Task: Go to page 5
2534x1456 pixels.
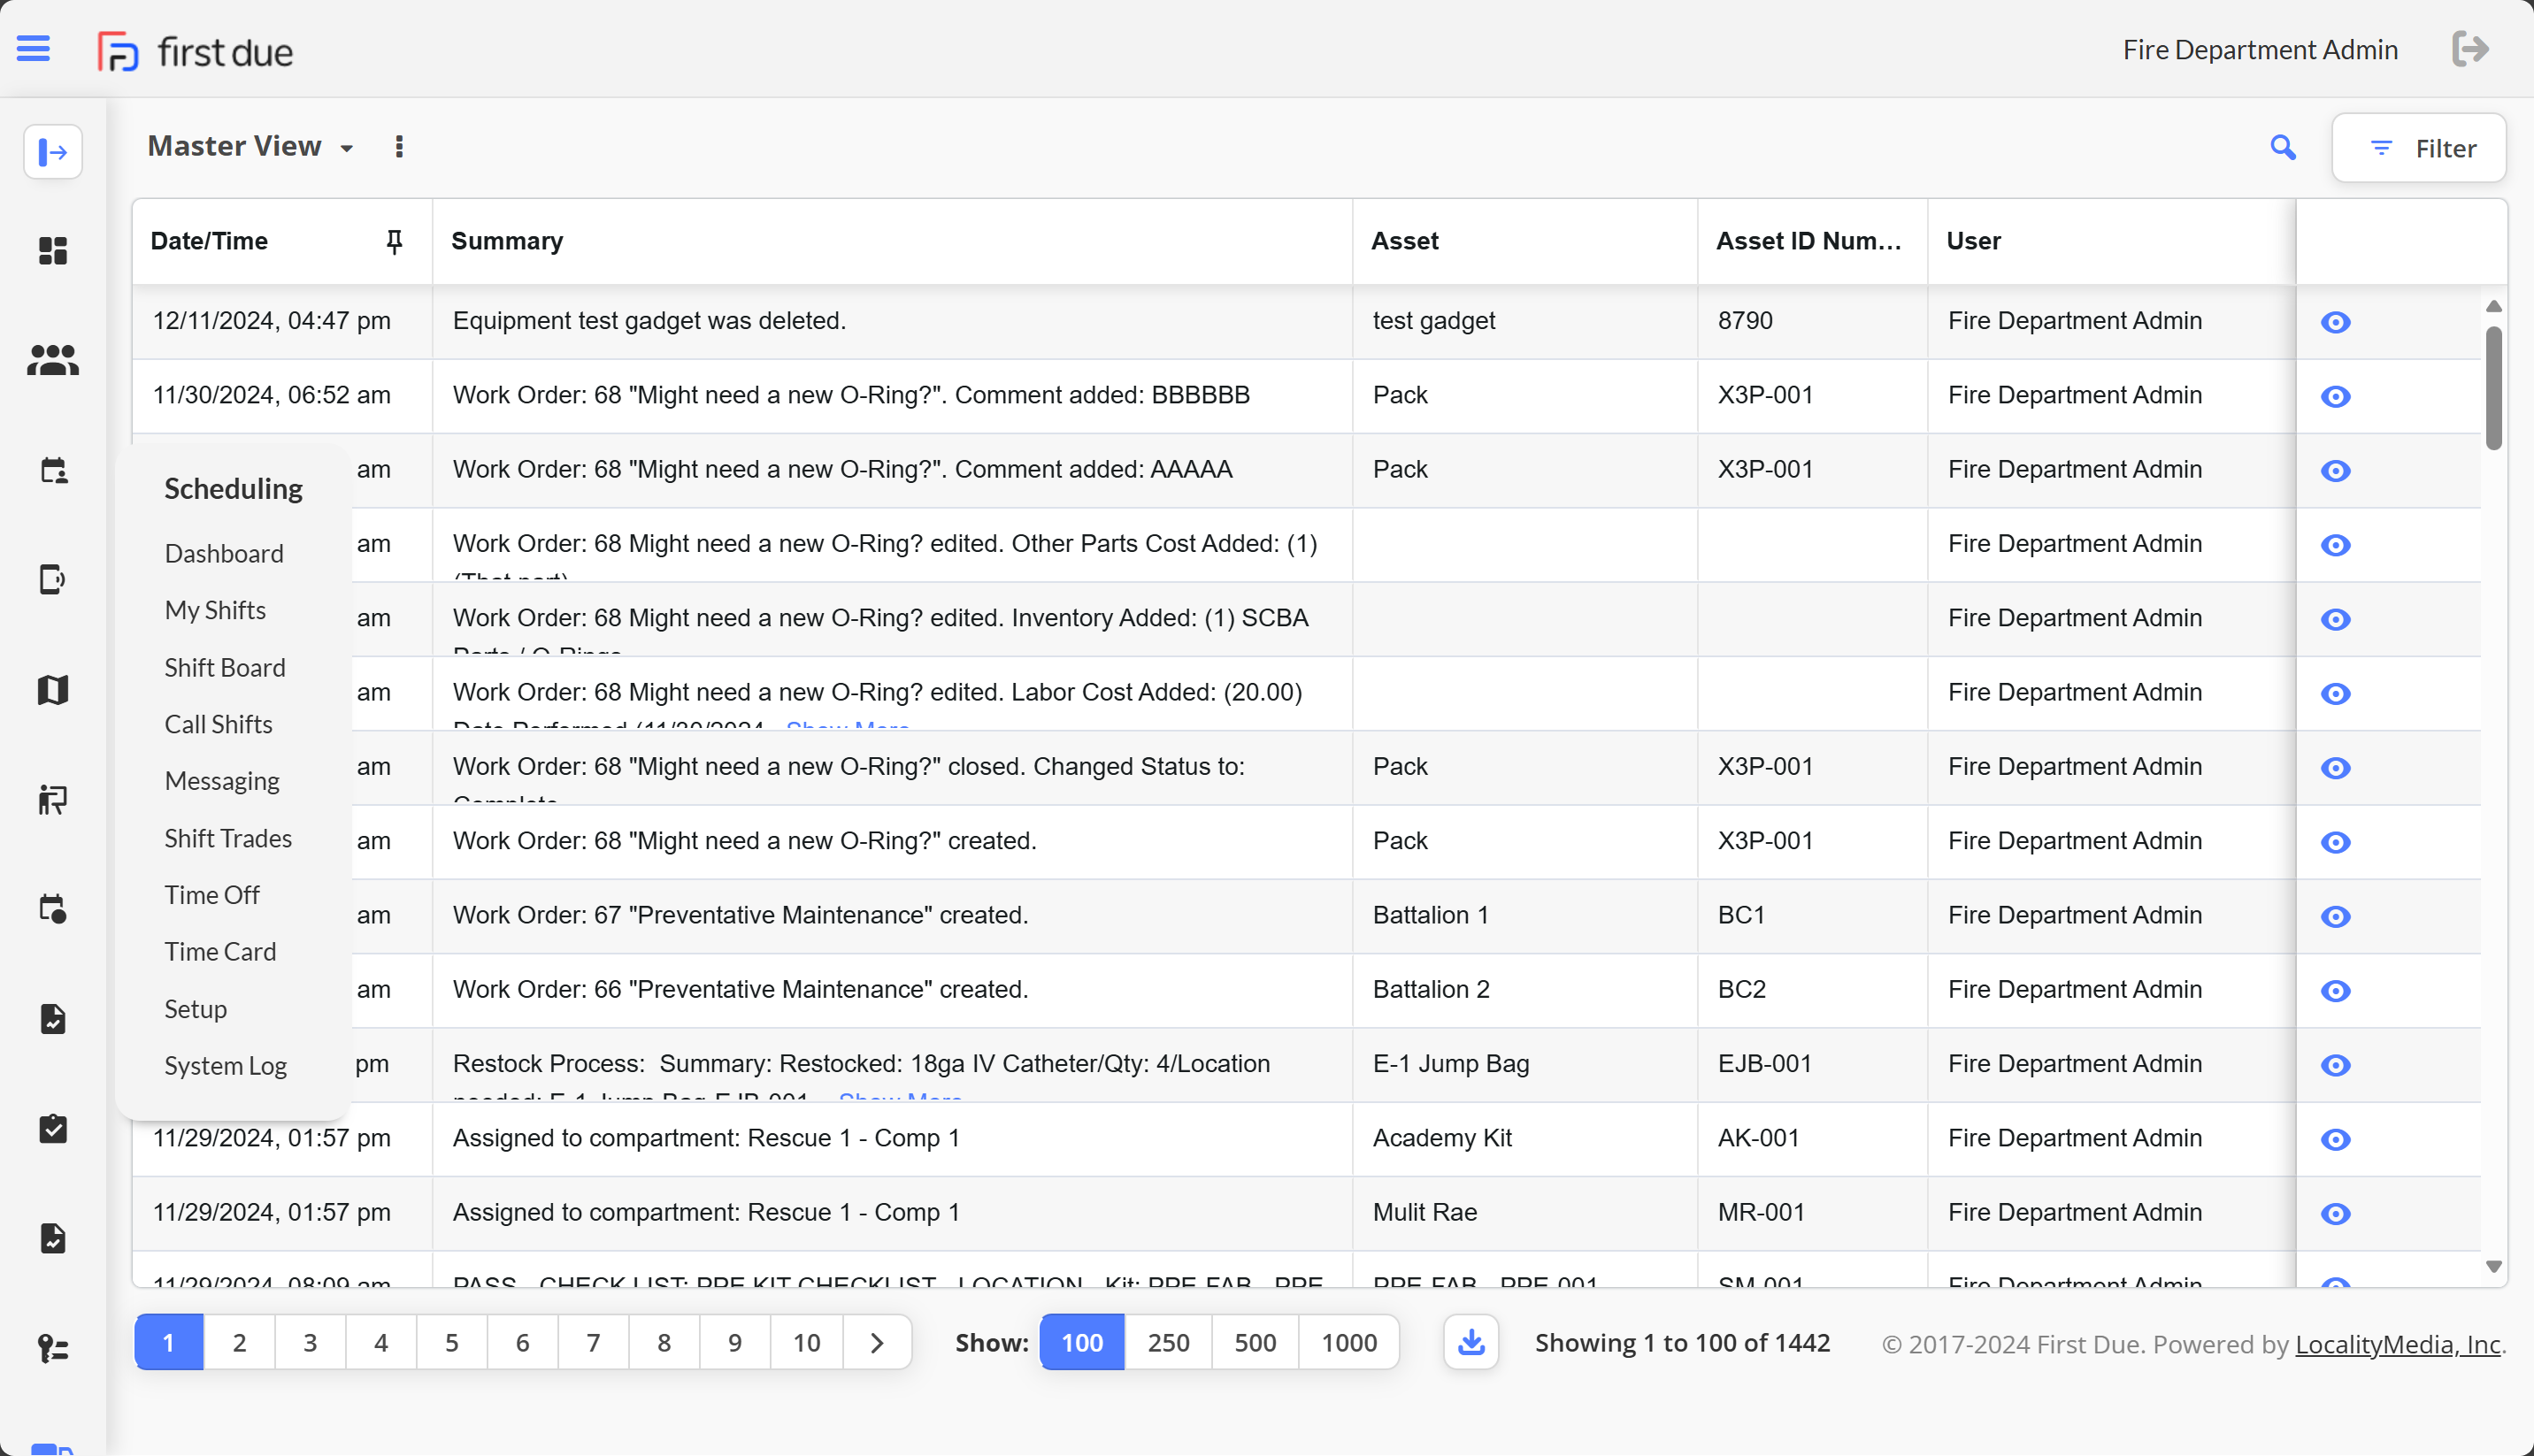Action: pos(451,1342)
